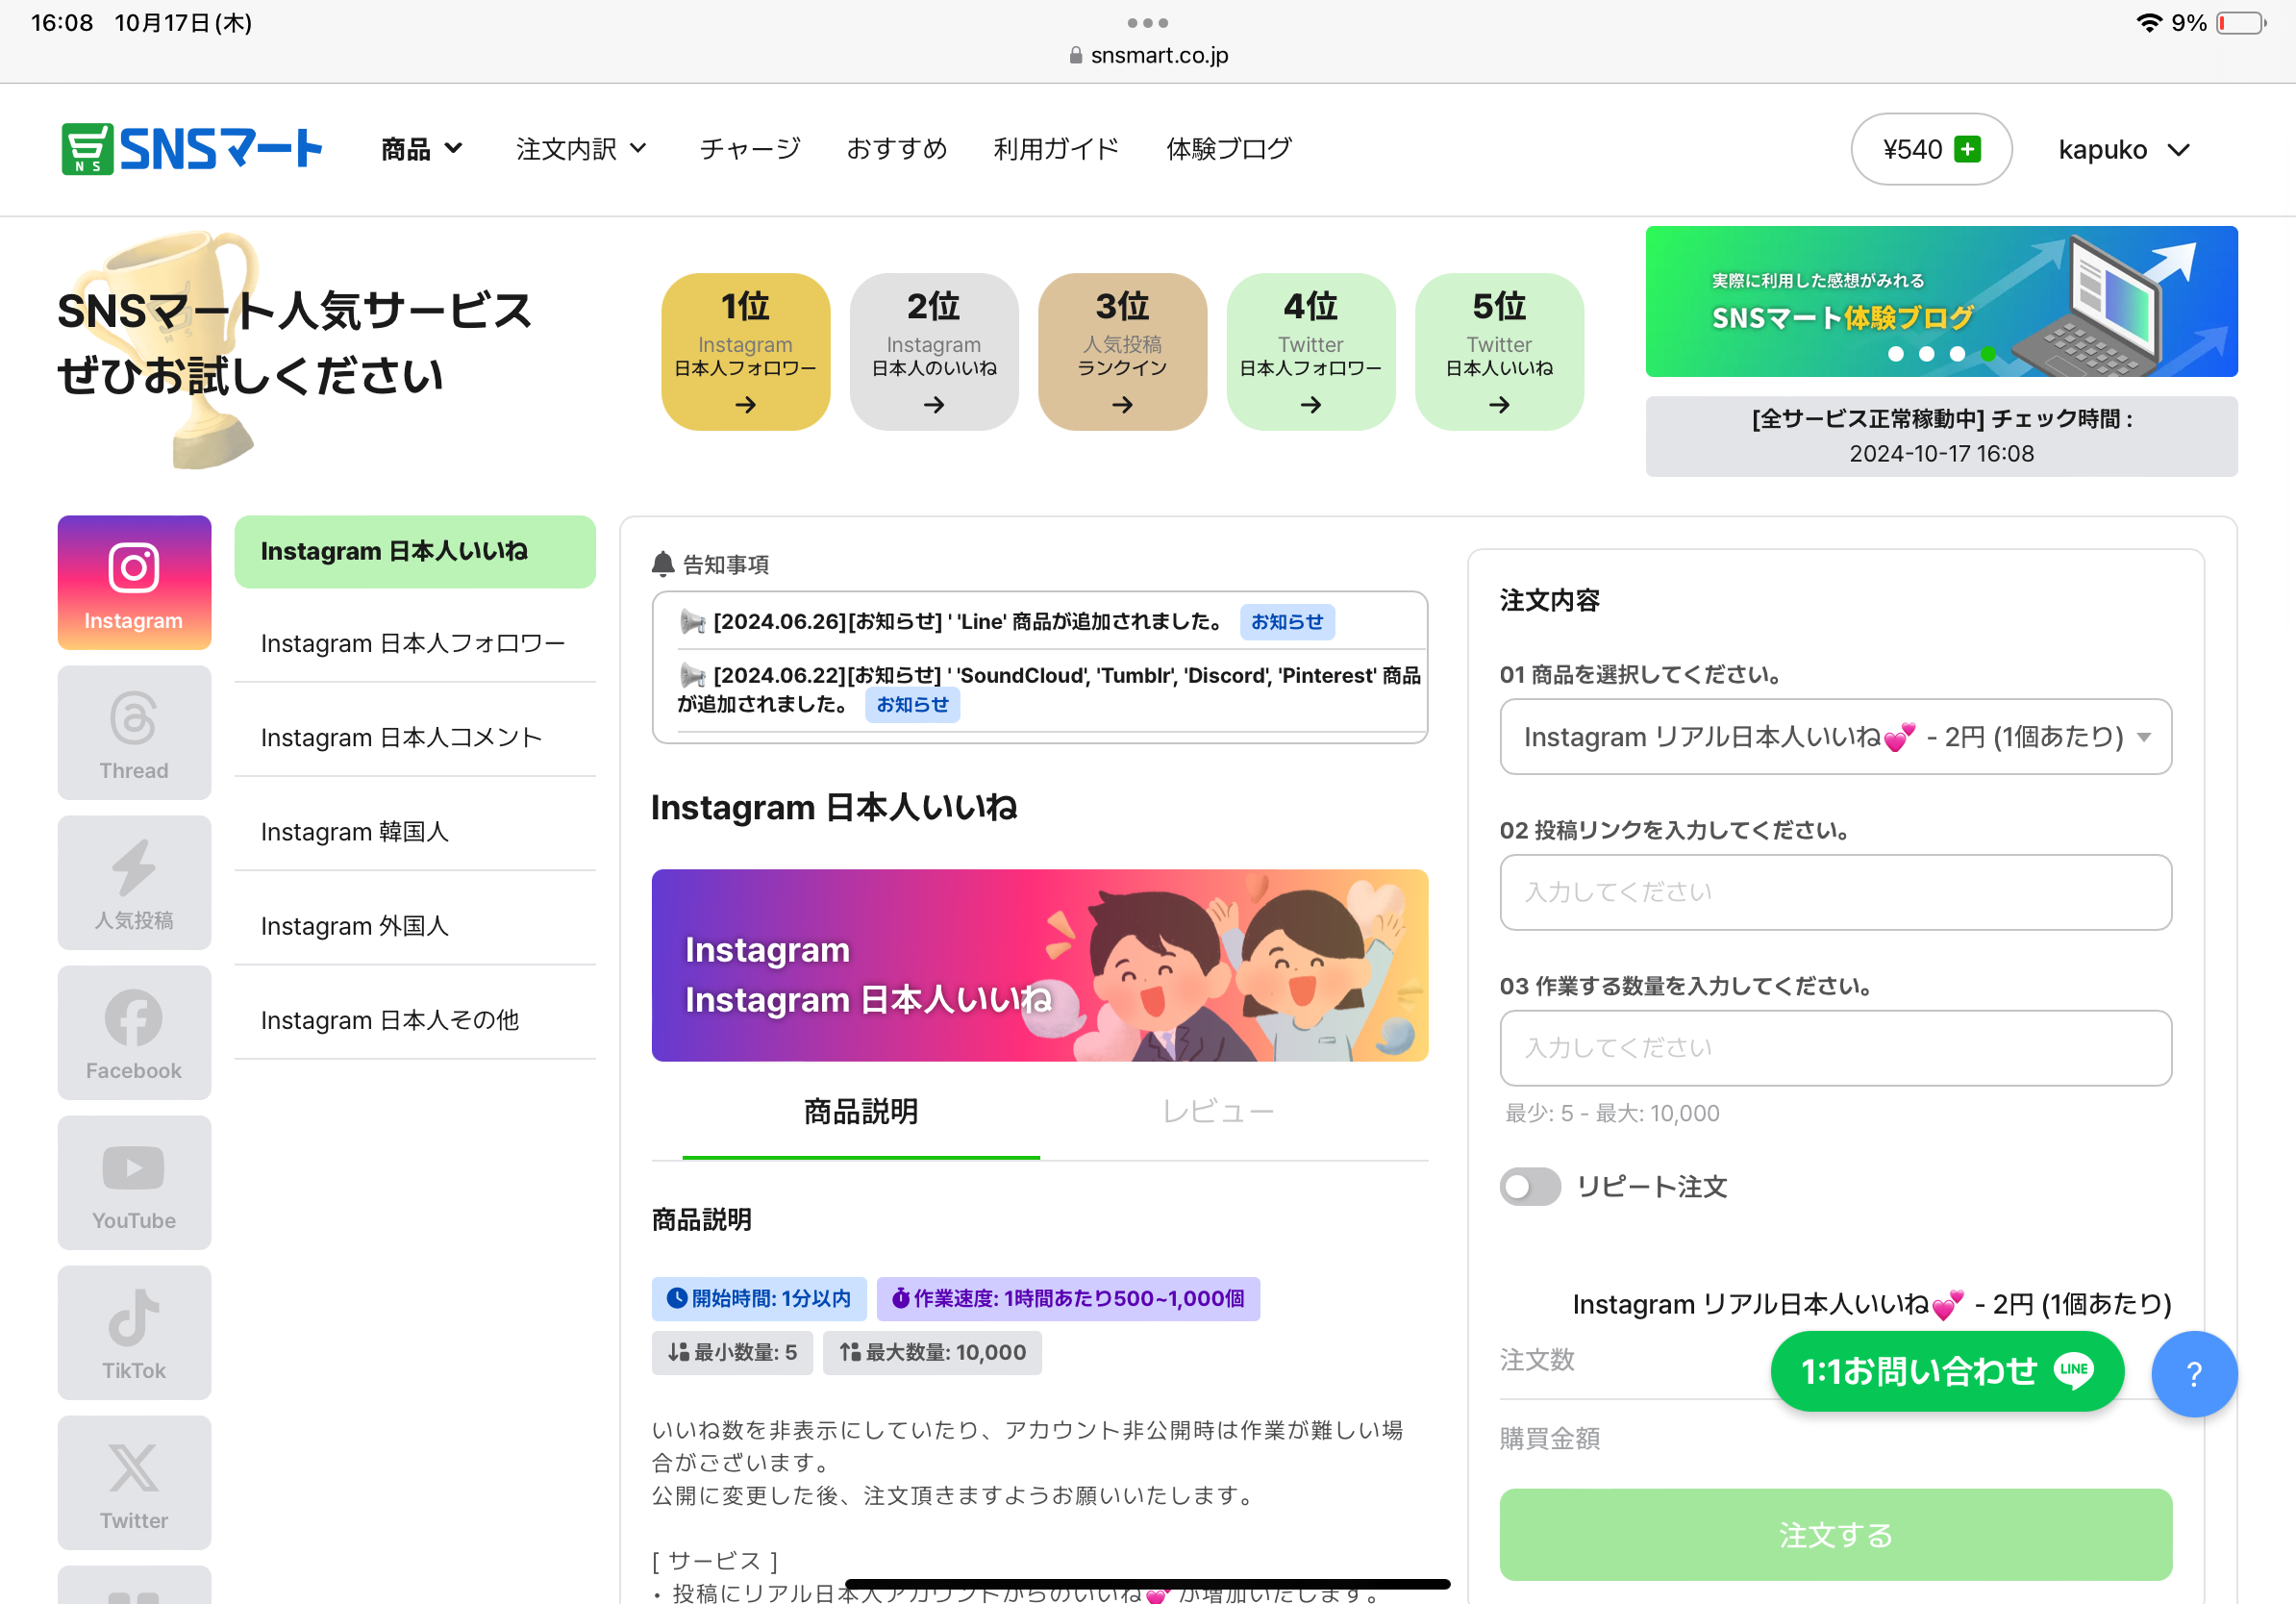This screenshot has width=2296, height=1604.
Task: Click the SNSマート logo
Action: pyautogui.click(x=192, y=149)
